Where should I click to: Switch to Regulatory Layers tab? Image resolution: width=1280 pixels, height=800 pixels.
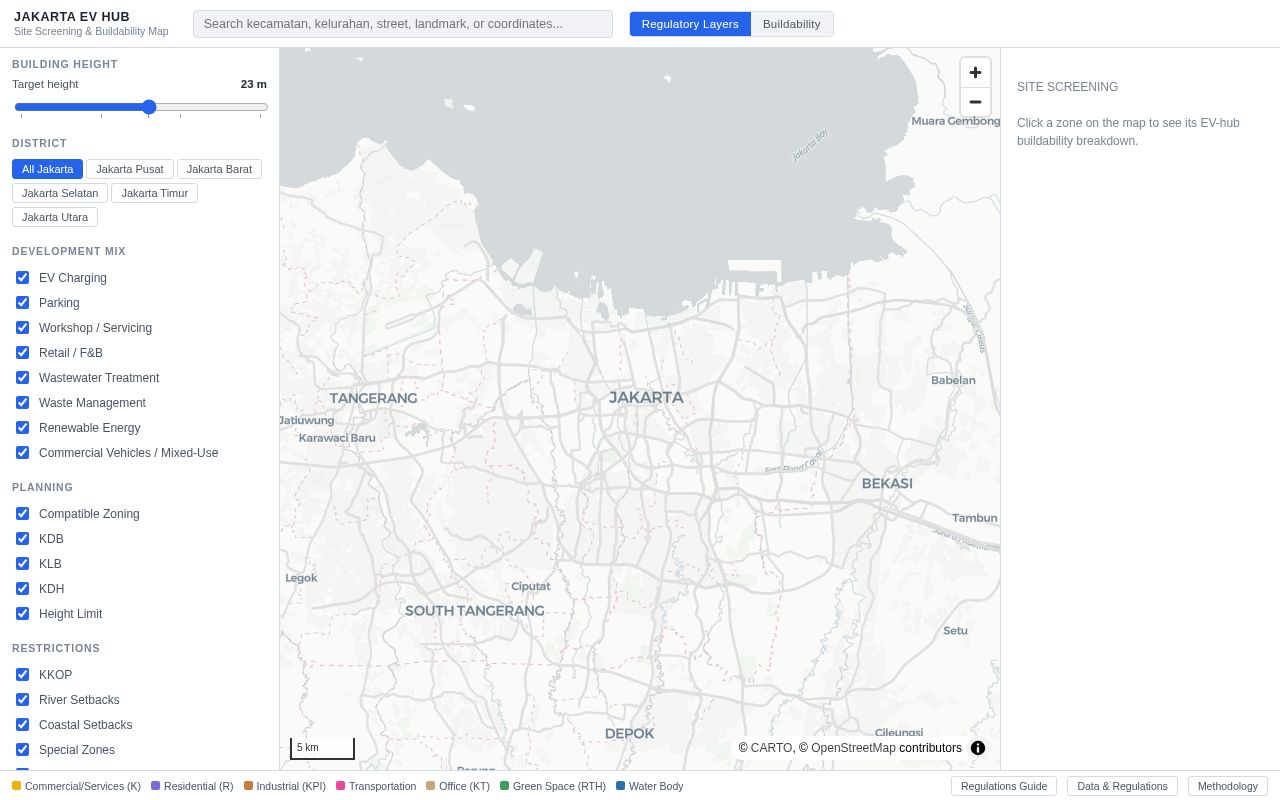point(690,24)
